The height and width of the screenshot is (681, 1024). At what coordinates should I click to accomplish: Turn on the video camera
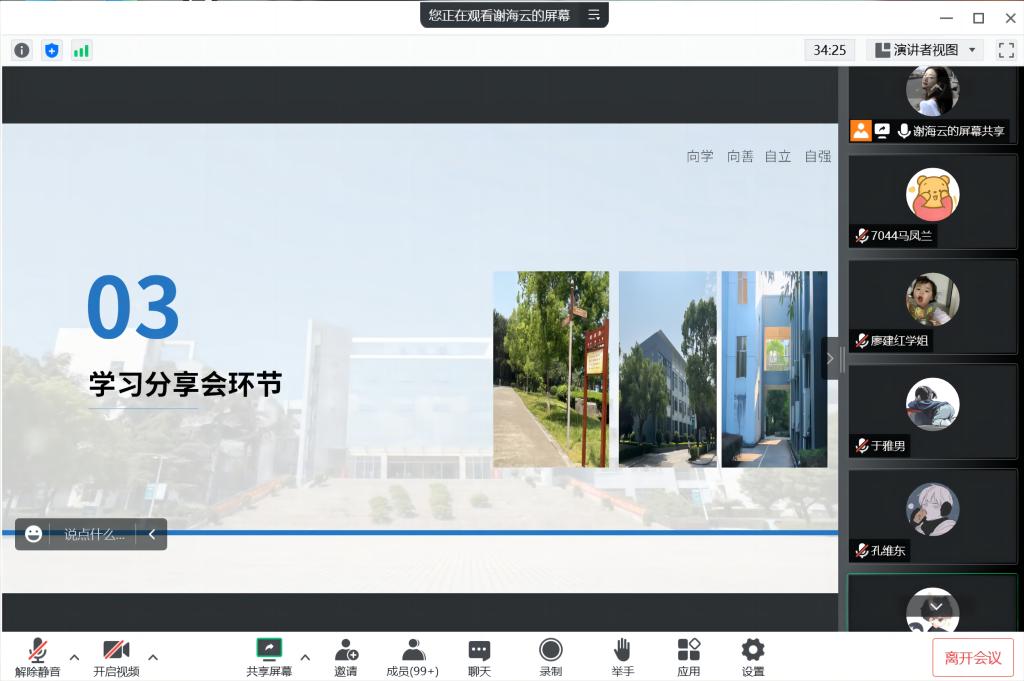click(116, 657)
